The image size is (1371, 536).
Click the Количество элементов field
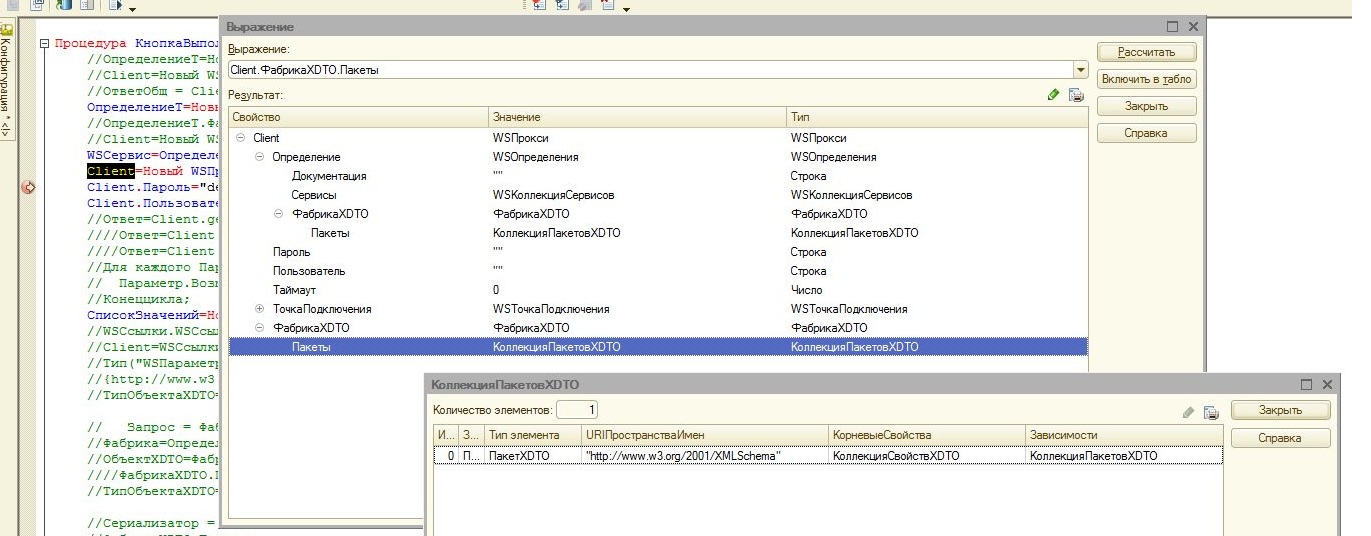tap(577, 410)
